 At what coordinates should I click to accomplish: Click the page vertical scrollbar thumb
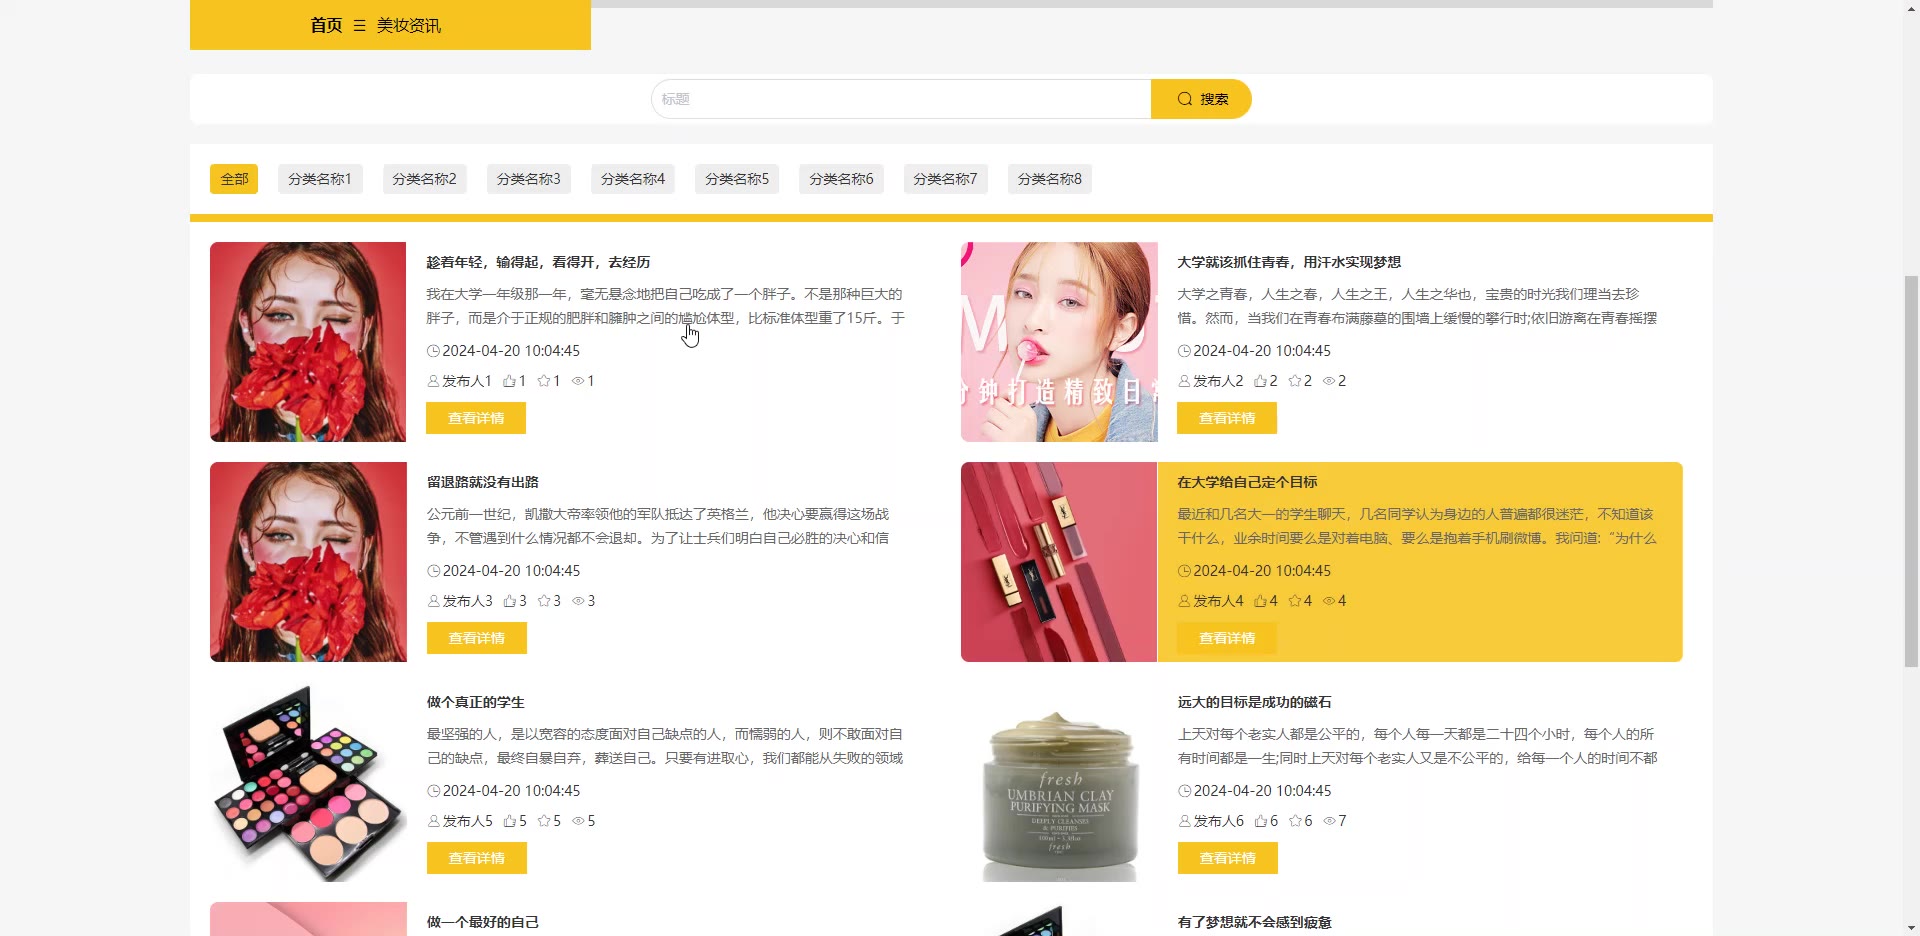(x=1911, y=470)
